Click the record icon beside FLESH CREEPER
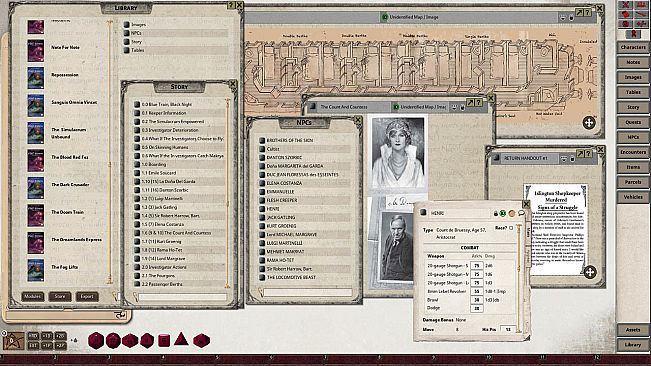Screen dimensions: 651x366 tap(262, 200)
